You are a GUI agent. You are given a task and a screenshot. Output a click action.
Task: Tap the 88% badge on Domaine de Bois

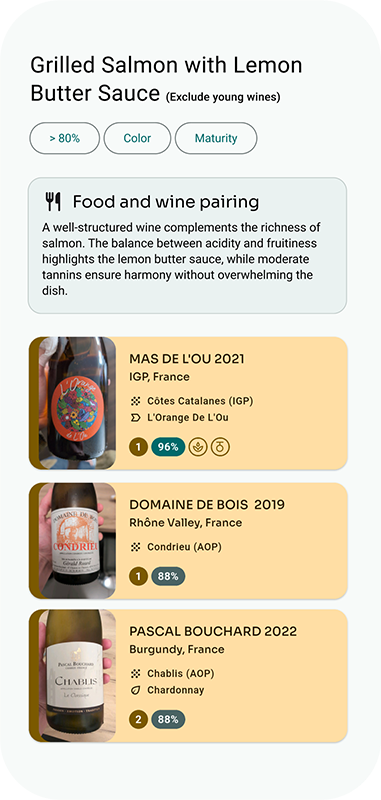point(168,577)
